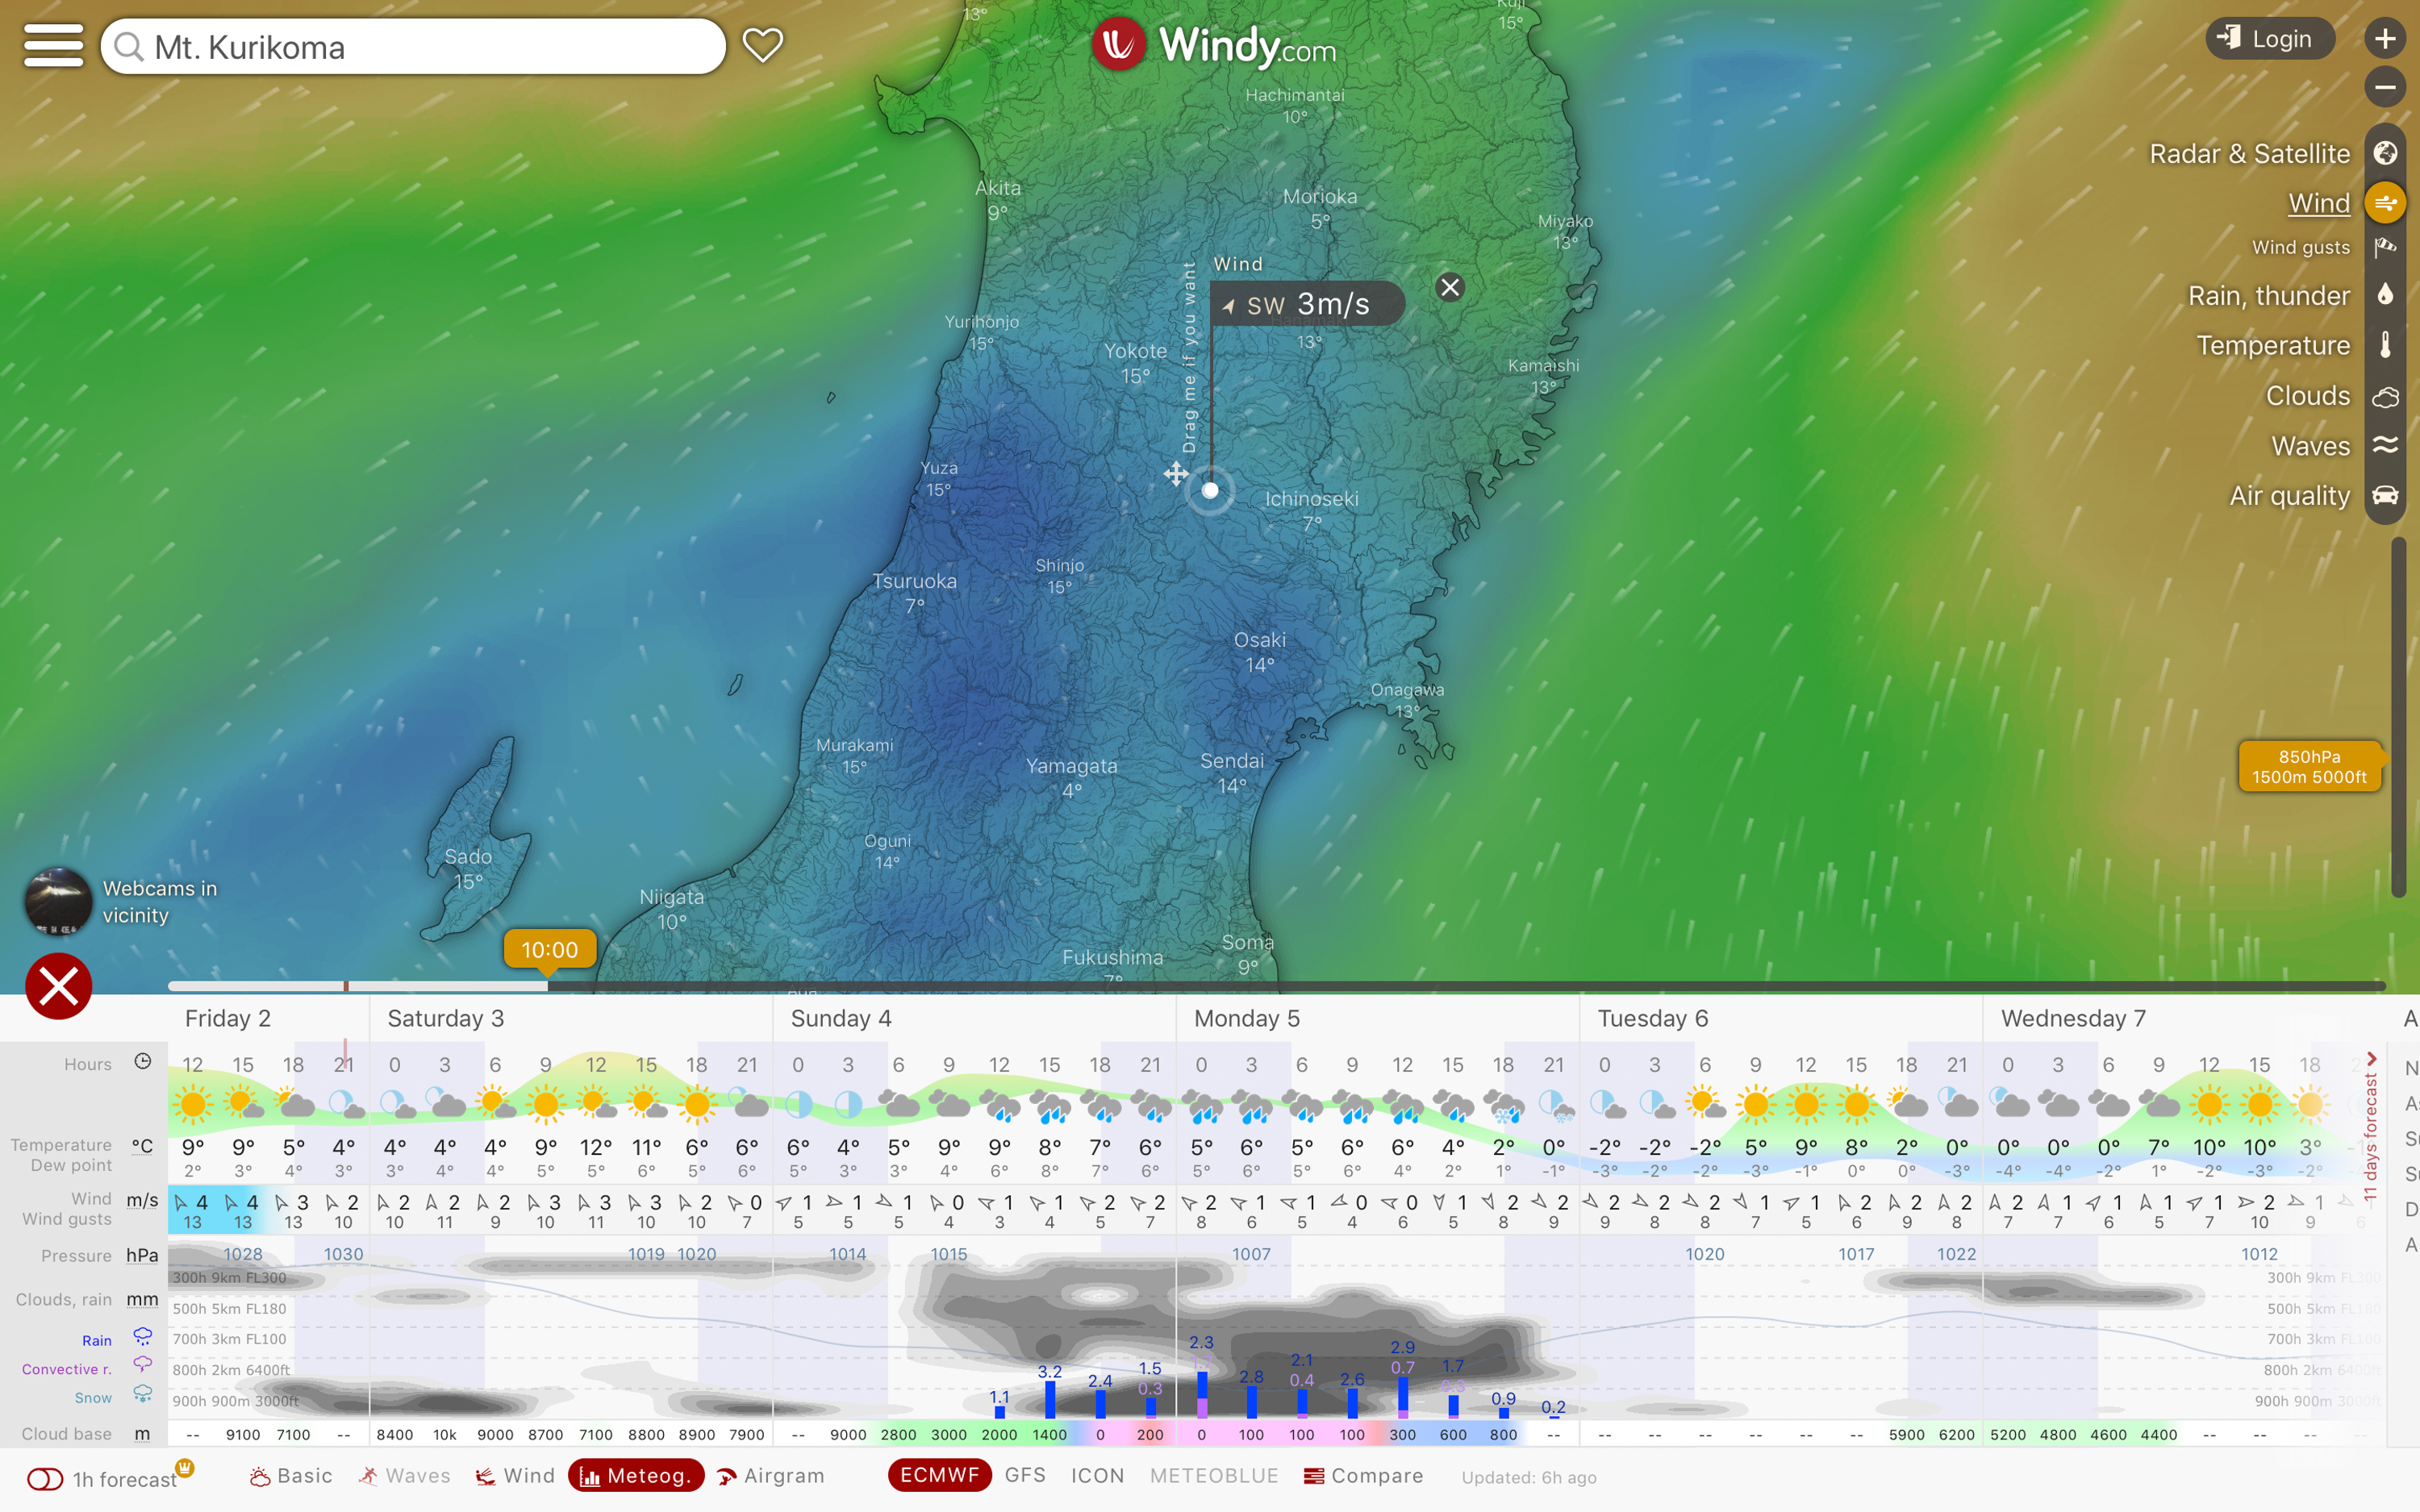Screen dimensions: 2420x1512
Task: Open the hamburger main menu
Action: pos(53,46)
